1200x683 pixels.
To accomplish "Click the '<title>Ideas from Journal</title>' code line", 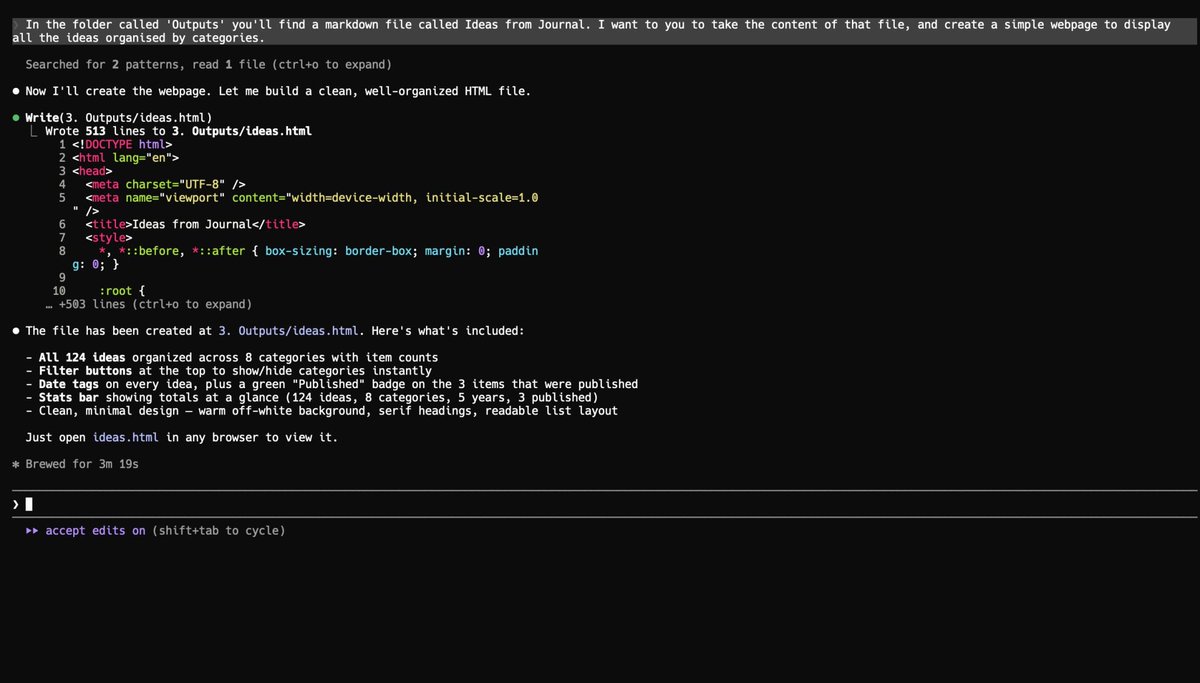I will pos(195,224).
